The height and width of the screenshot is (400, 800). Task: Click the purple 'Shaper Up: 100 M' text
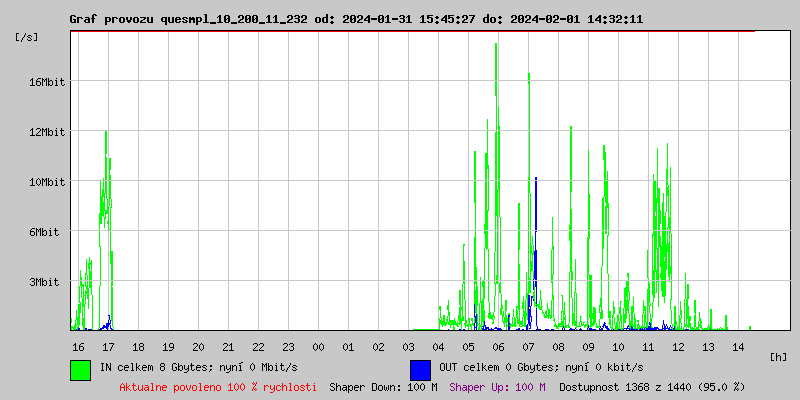point(497,386)
